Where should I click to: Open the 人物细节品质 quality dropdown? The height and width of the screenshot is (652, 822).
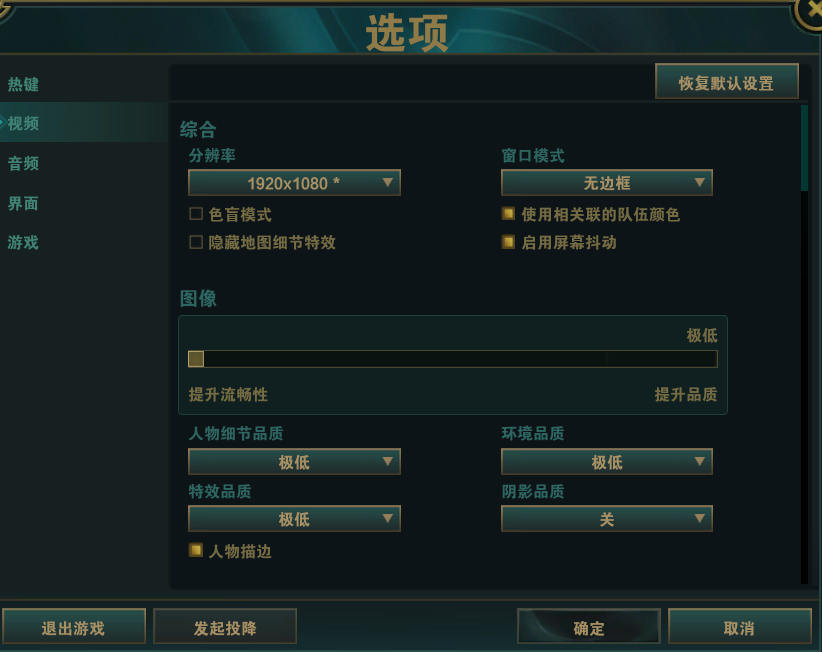[x=294, y=462]
